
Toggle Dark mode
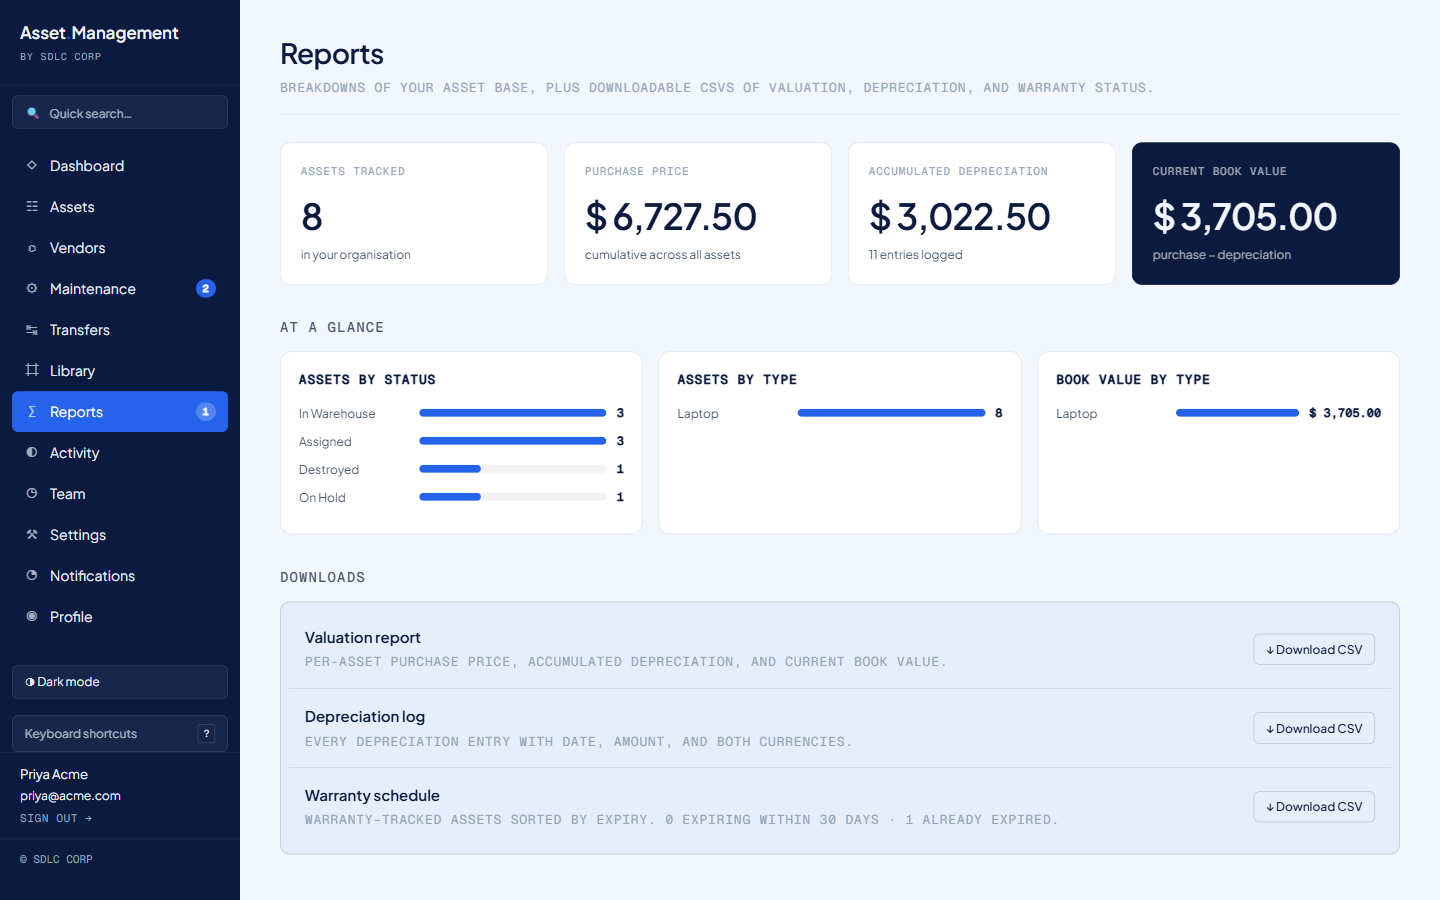tap(120, 682)
